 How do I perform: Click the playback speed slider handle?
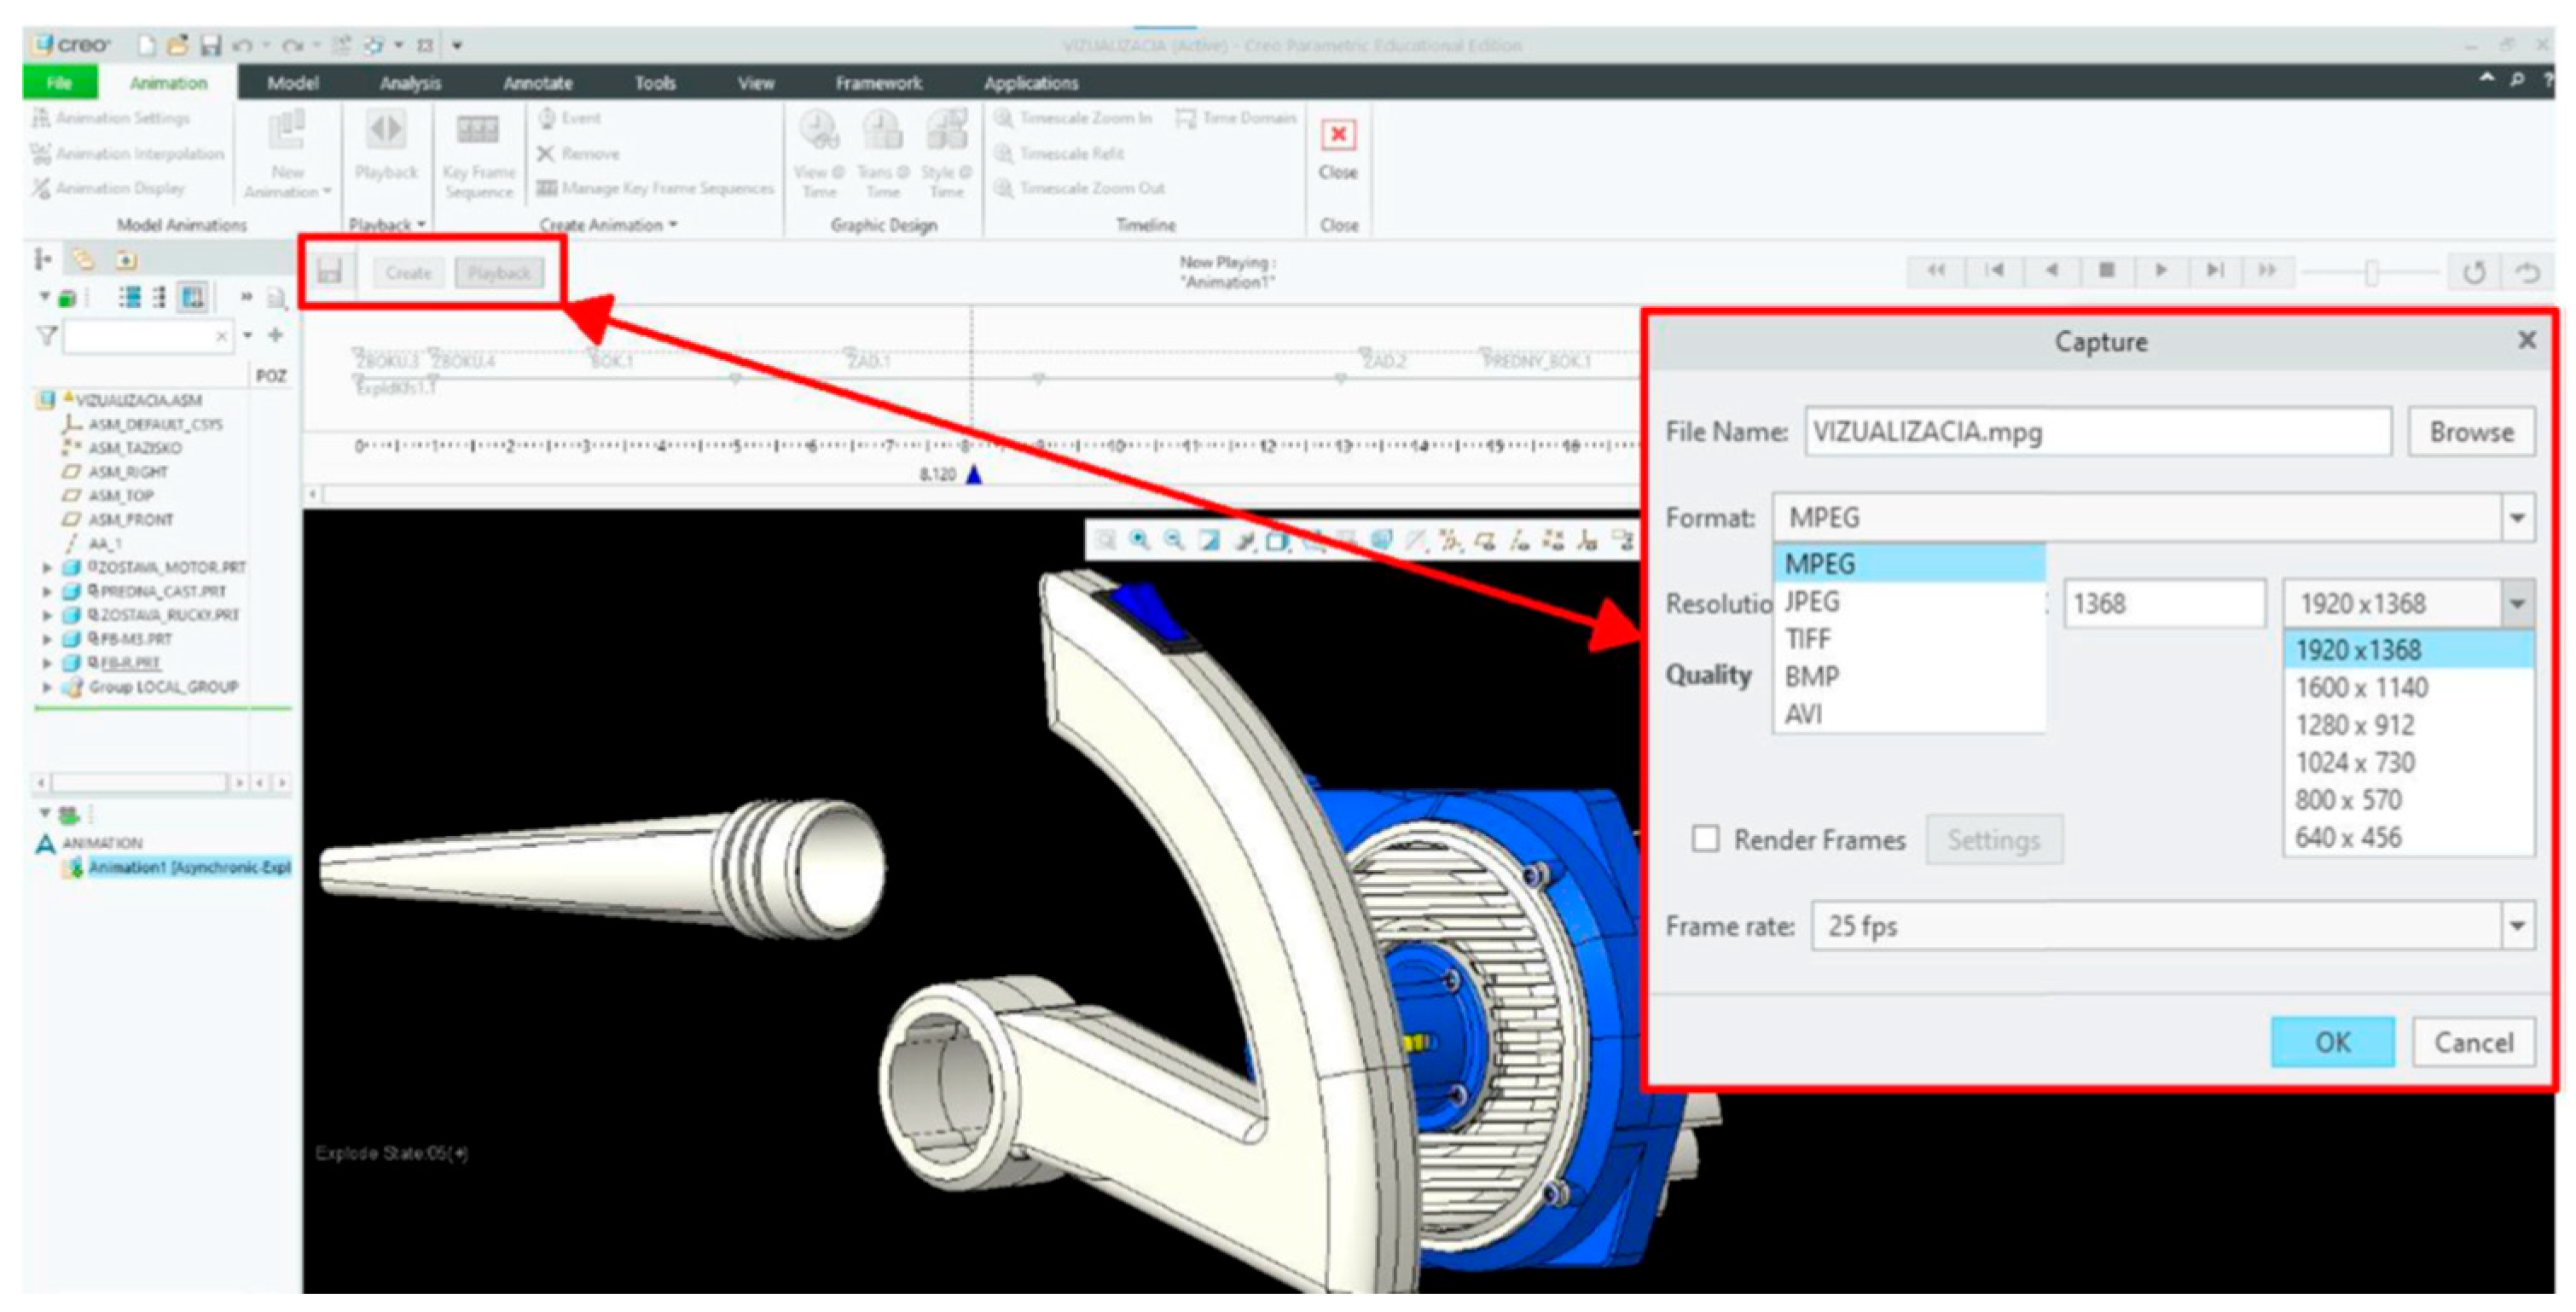2370,272
